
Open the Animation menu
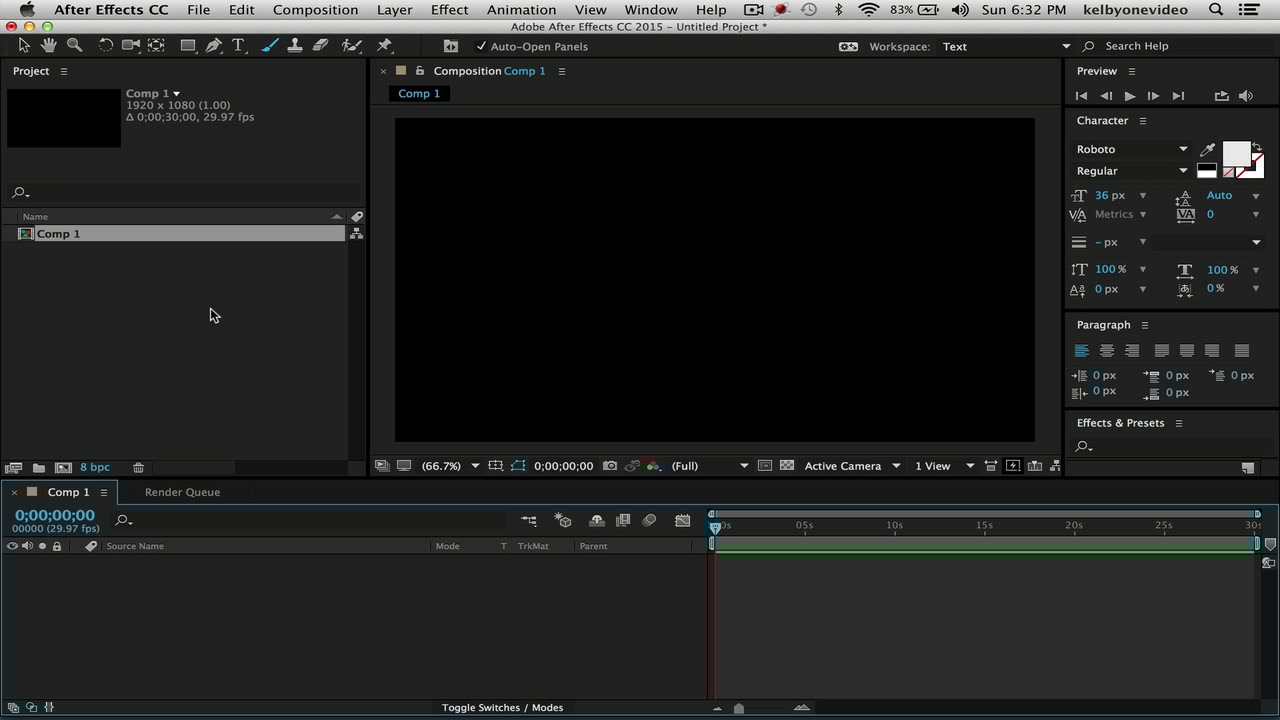[x=521, y=10]
